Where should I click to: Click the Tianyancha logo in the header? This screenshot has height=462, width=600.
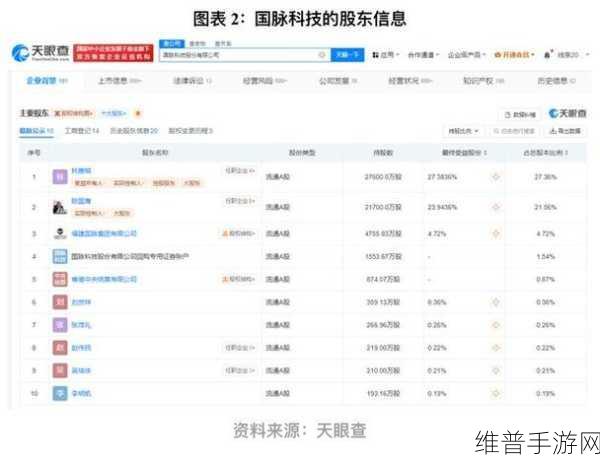(40, 52)
